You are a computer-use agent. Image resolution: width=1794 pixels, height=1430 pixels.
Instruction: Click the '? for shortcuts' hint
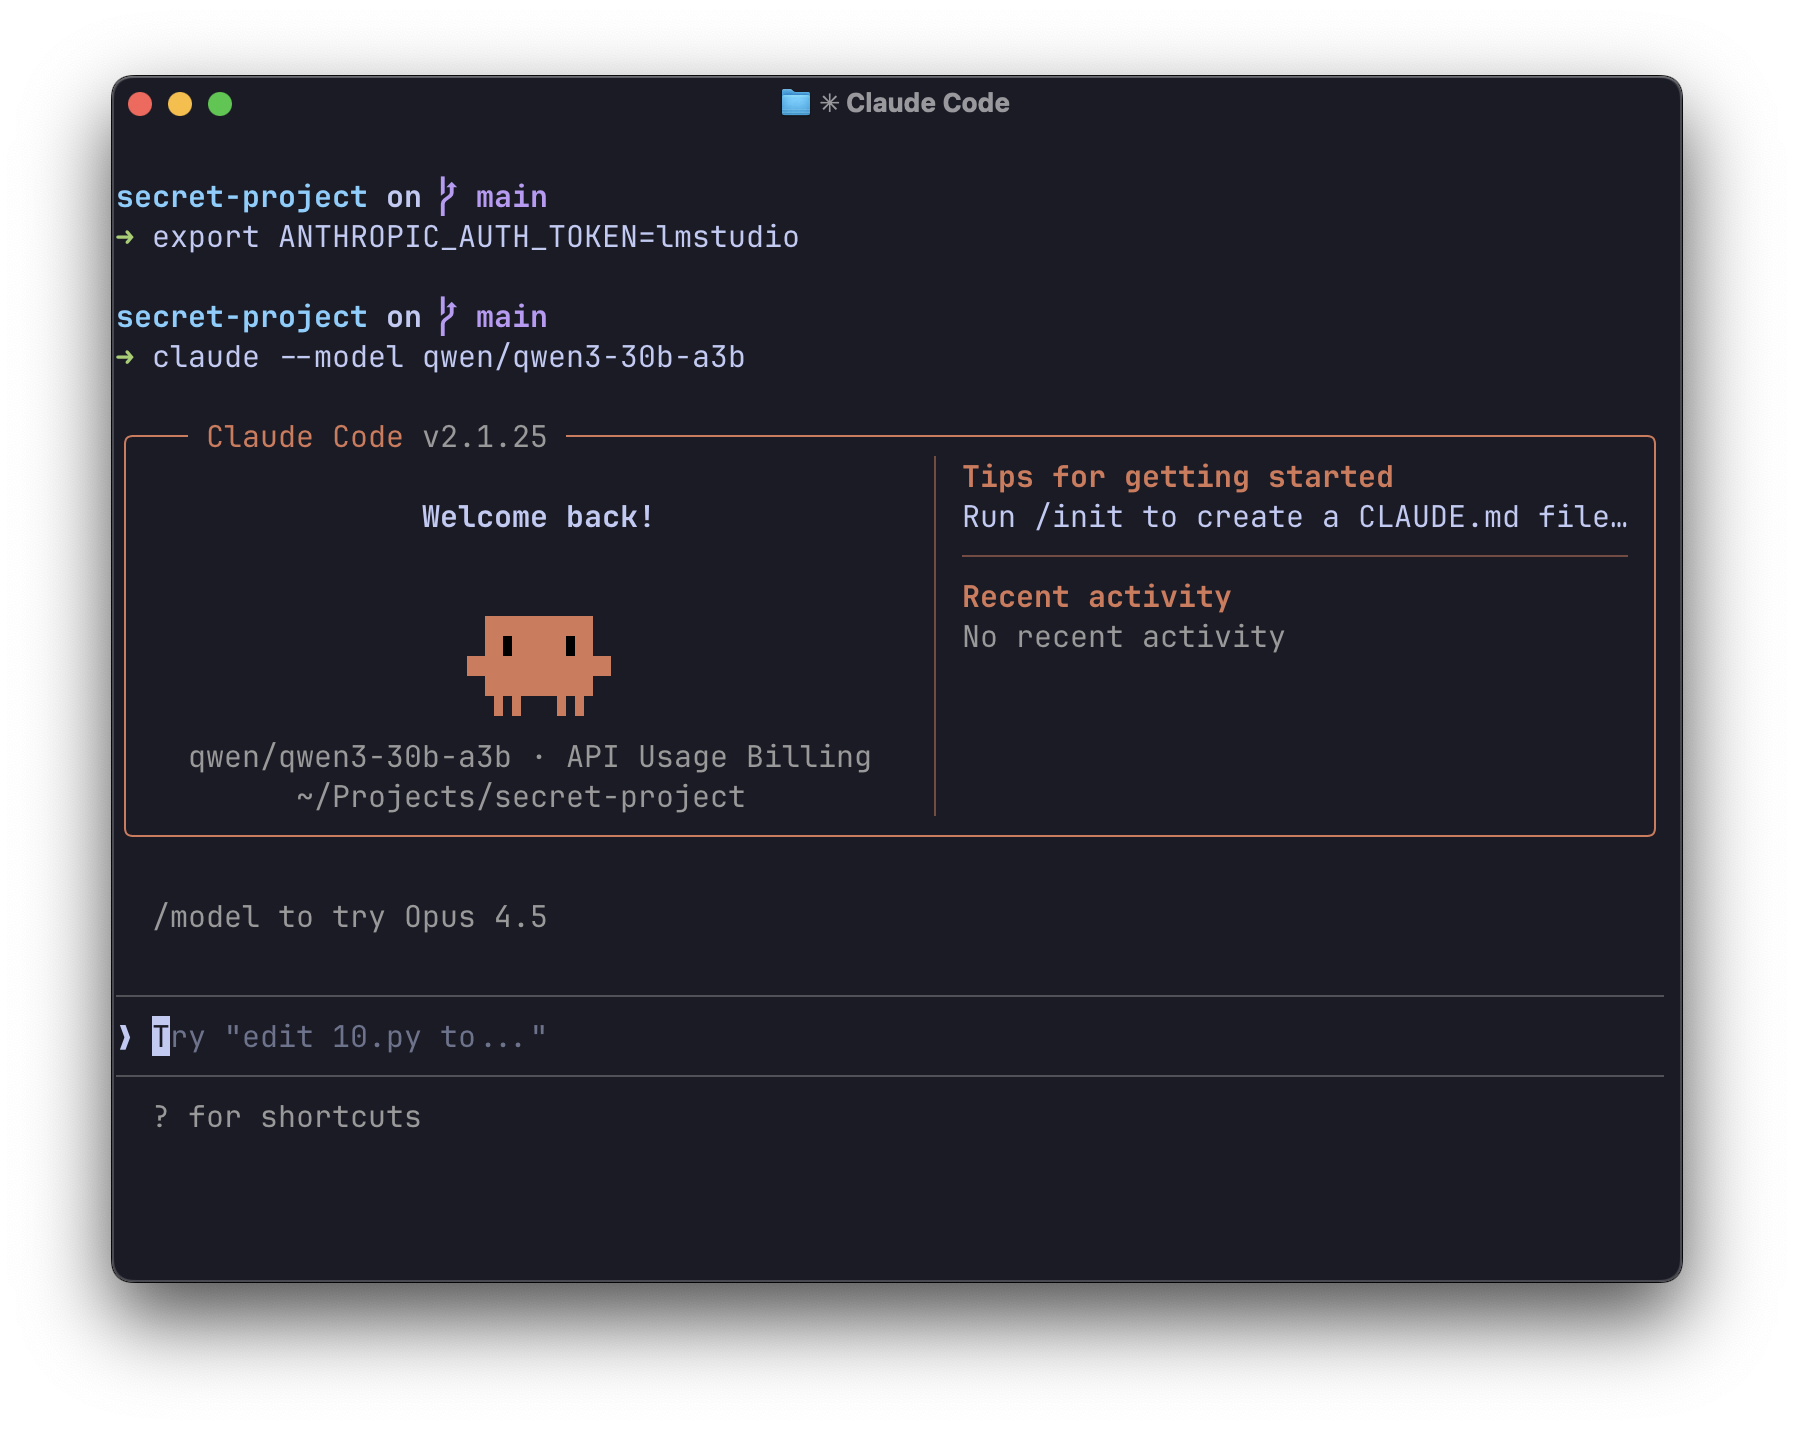(287, 1117)
